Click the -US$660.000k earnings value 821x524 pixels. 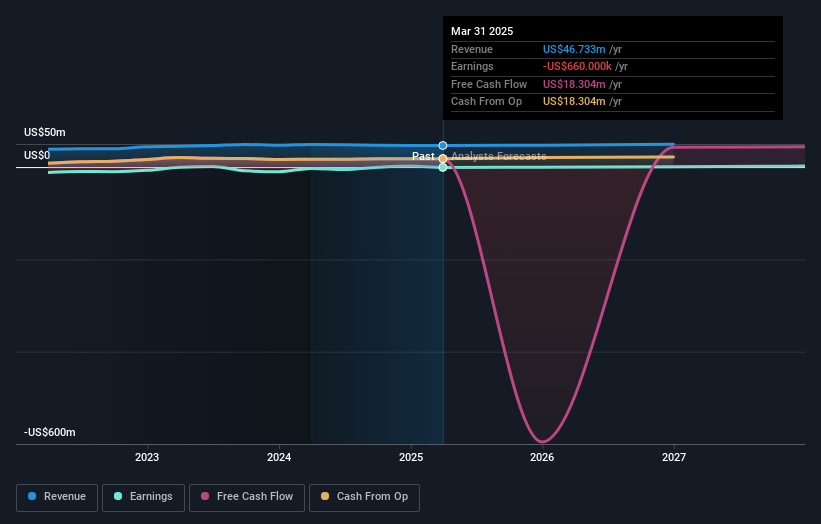tap(577, 66)
